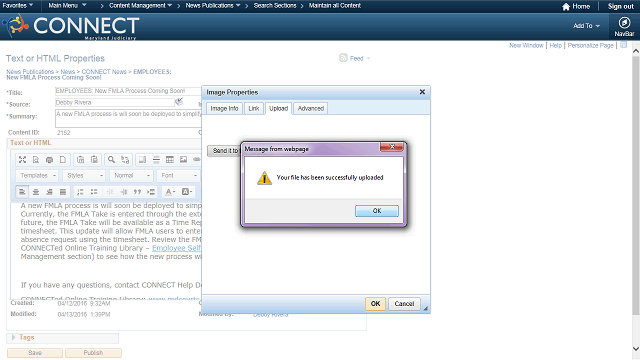
Task: Click the Decrease Indent icon
Action: [110, 192]
